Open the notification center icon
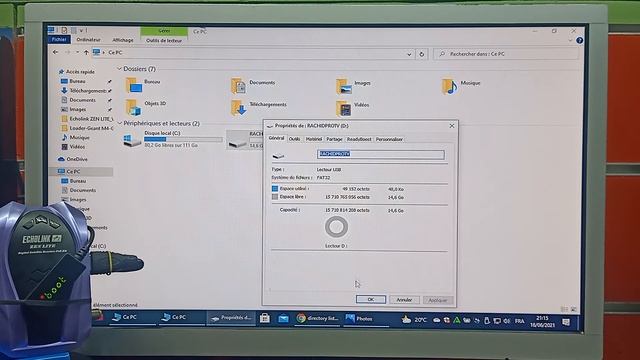 [566, 322]
